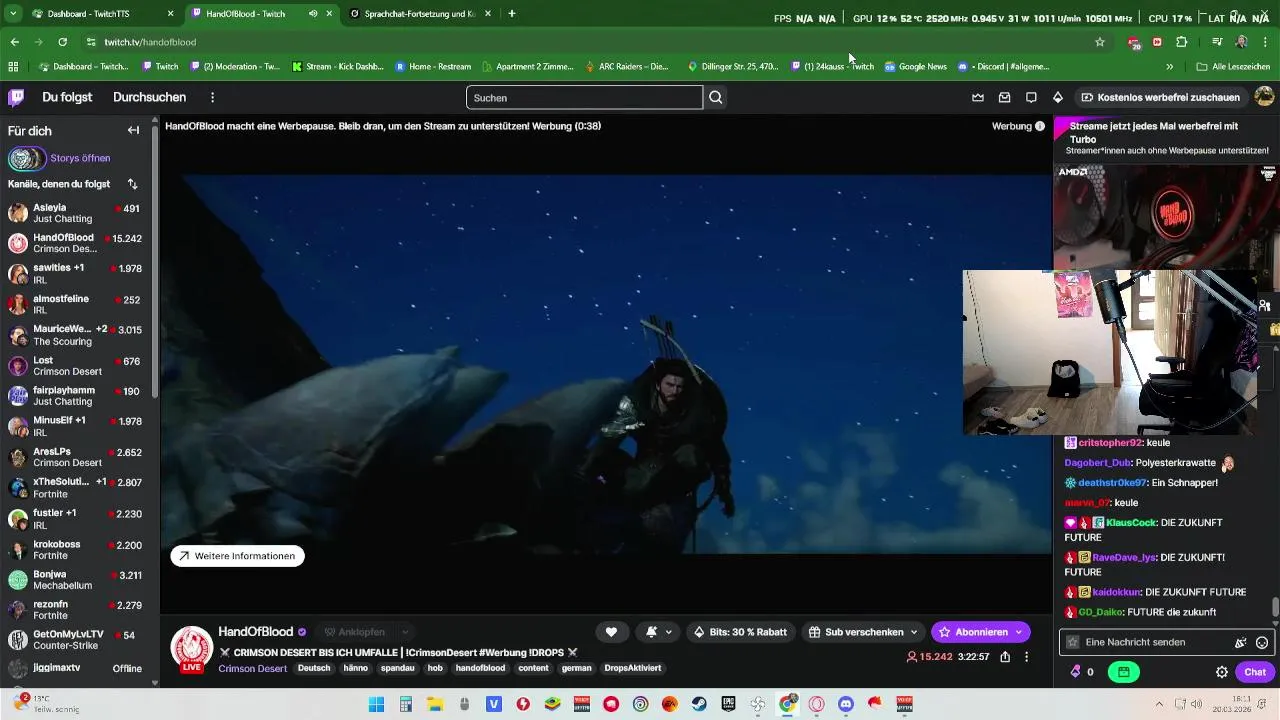
Task: Open Bits diamond icon in header
Action: [x=1058, y=97]
